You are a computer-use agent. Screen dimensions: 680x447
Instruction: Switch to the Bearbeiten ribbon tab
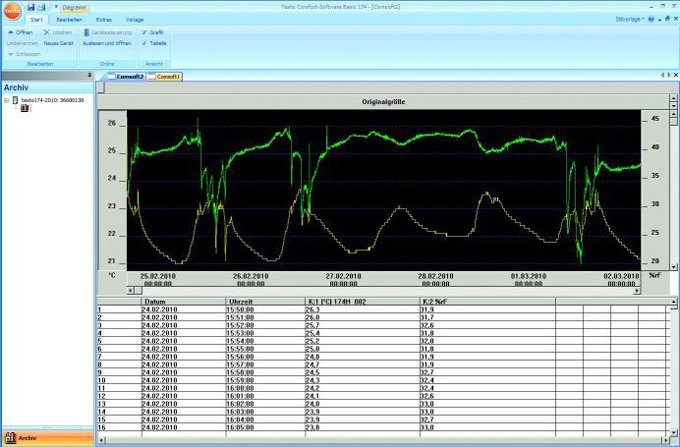(x=69, y=20)
